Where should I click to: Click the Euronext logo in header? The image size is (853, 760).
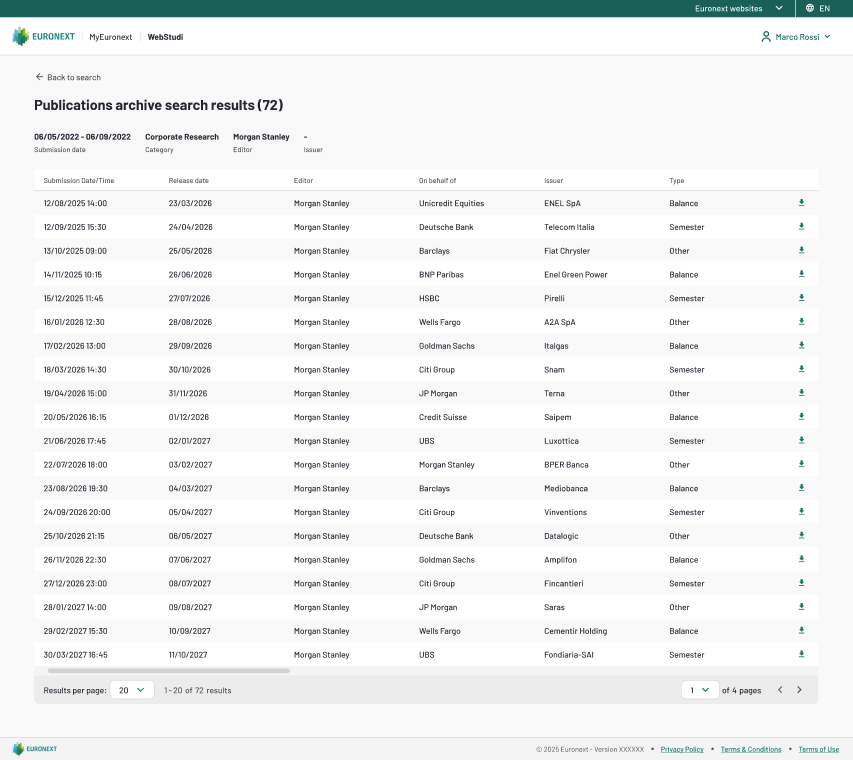[44, 36]
